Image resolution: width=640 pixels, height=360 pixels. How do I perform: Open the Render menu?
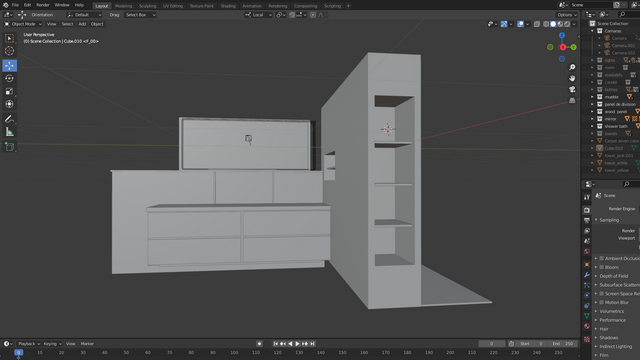[x=42, y=5]
